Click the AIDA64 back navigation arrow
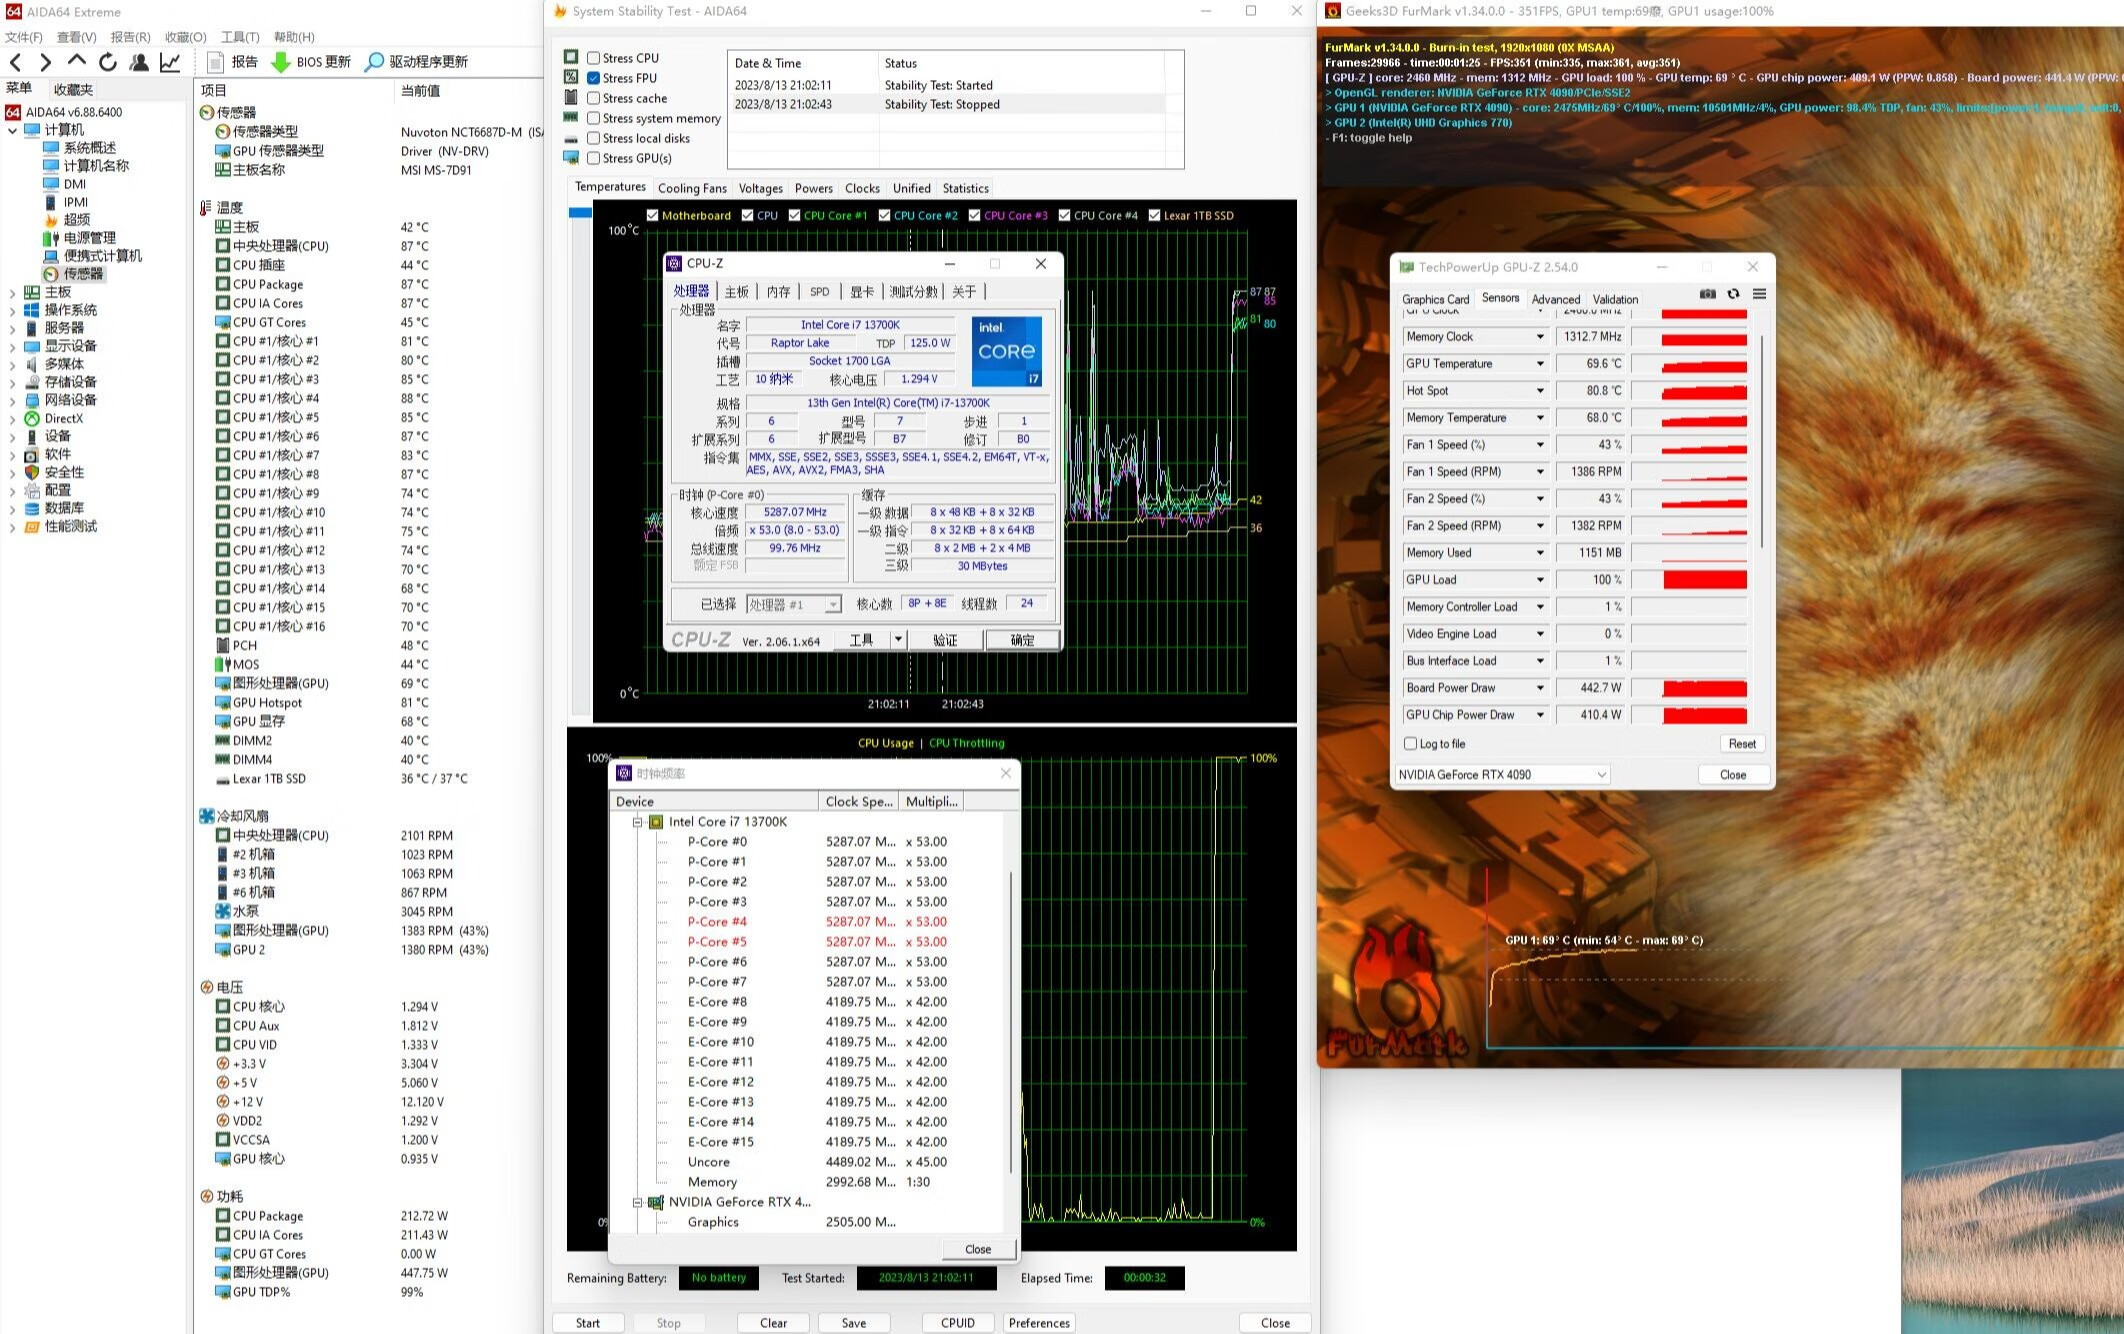 pyautogui.click(x=15, y=62)
